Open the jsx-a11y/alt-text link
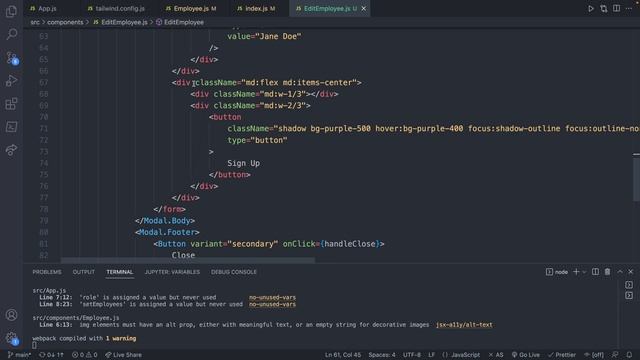Screen dimensions: 640x360 coord(464,324)
